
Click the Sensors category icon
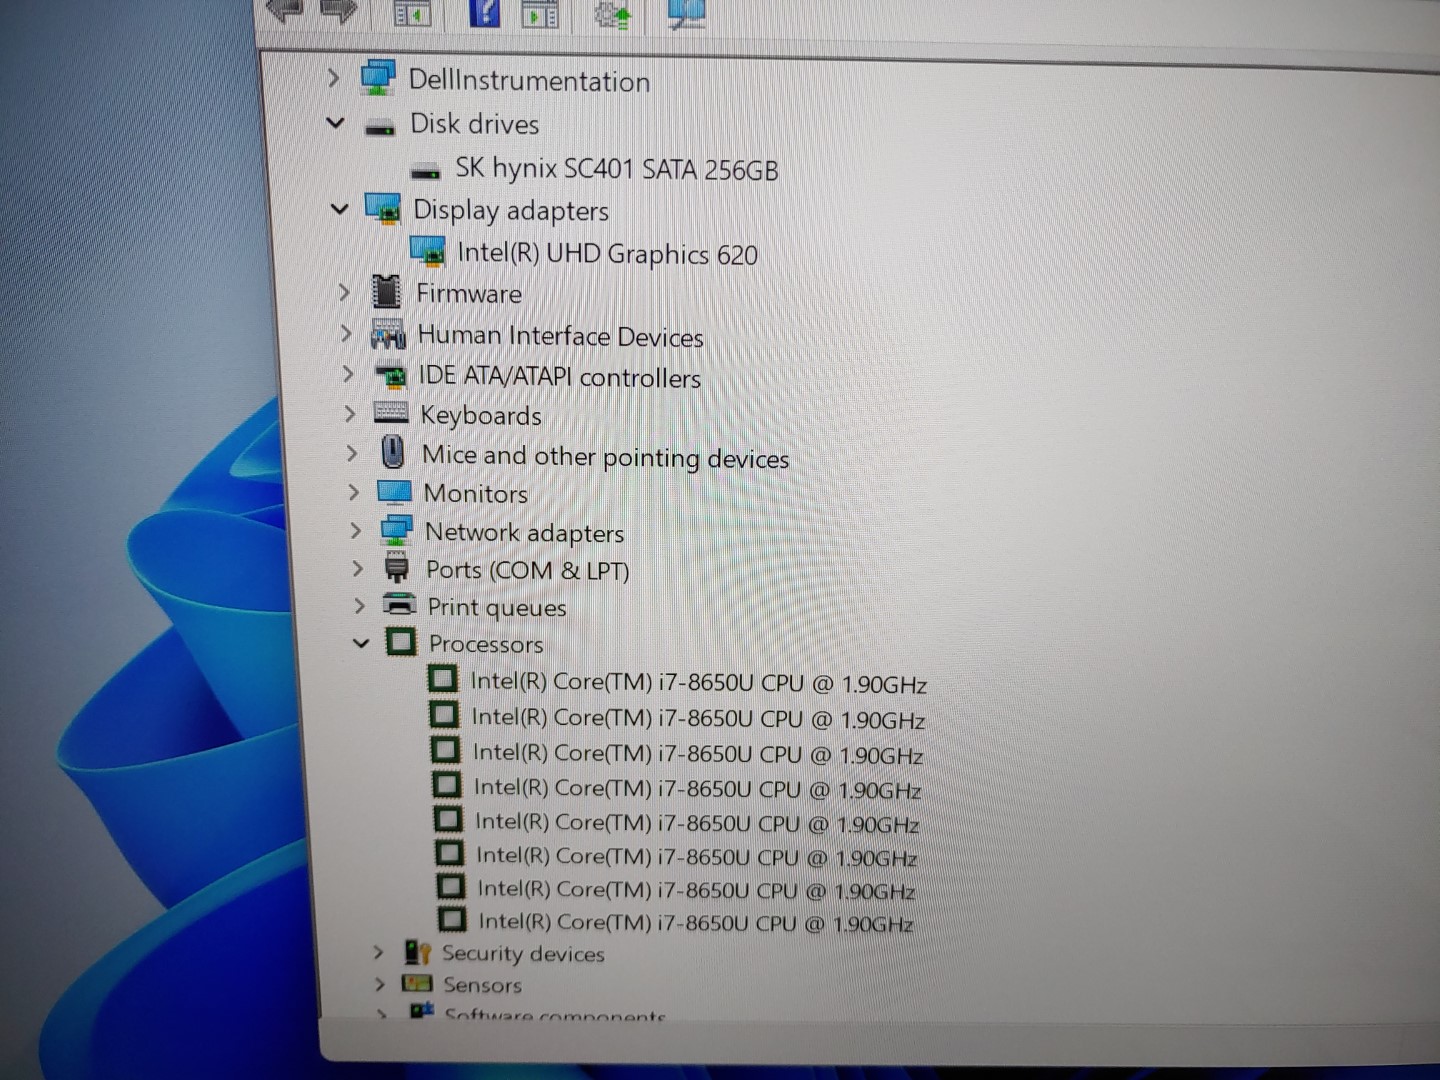[x=417, y=984]
